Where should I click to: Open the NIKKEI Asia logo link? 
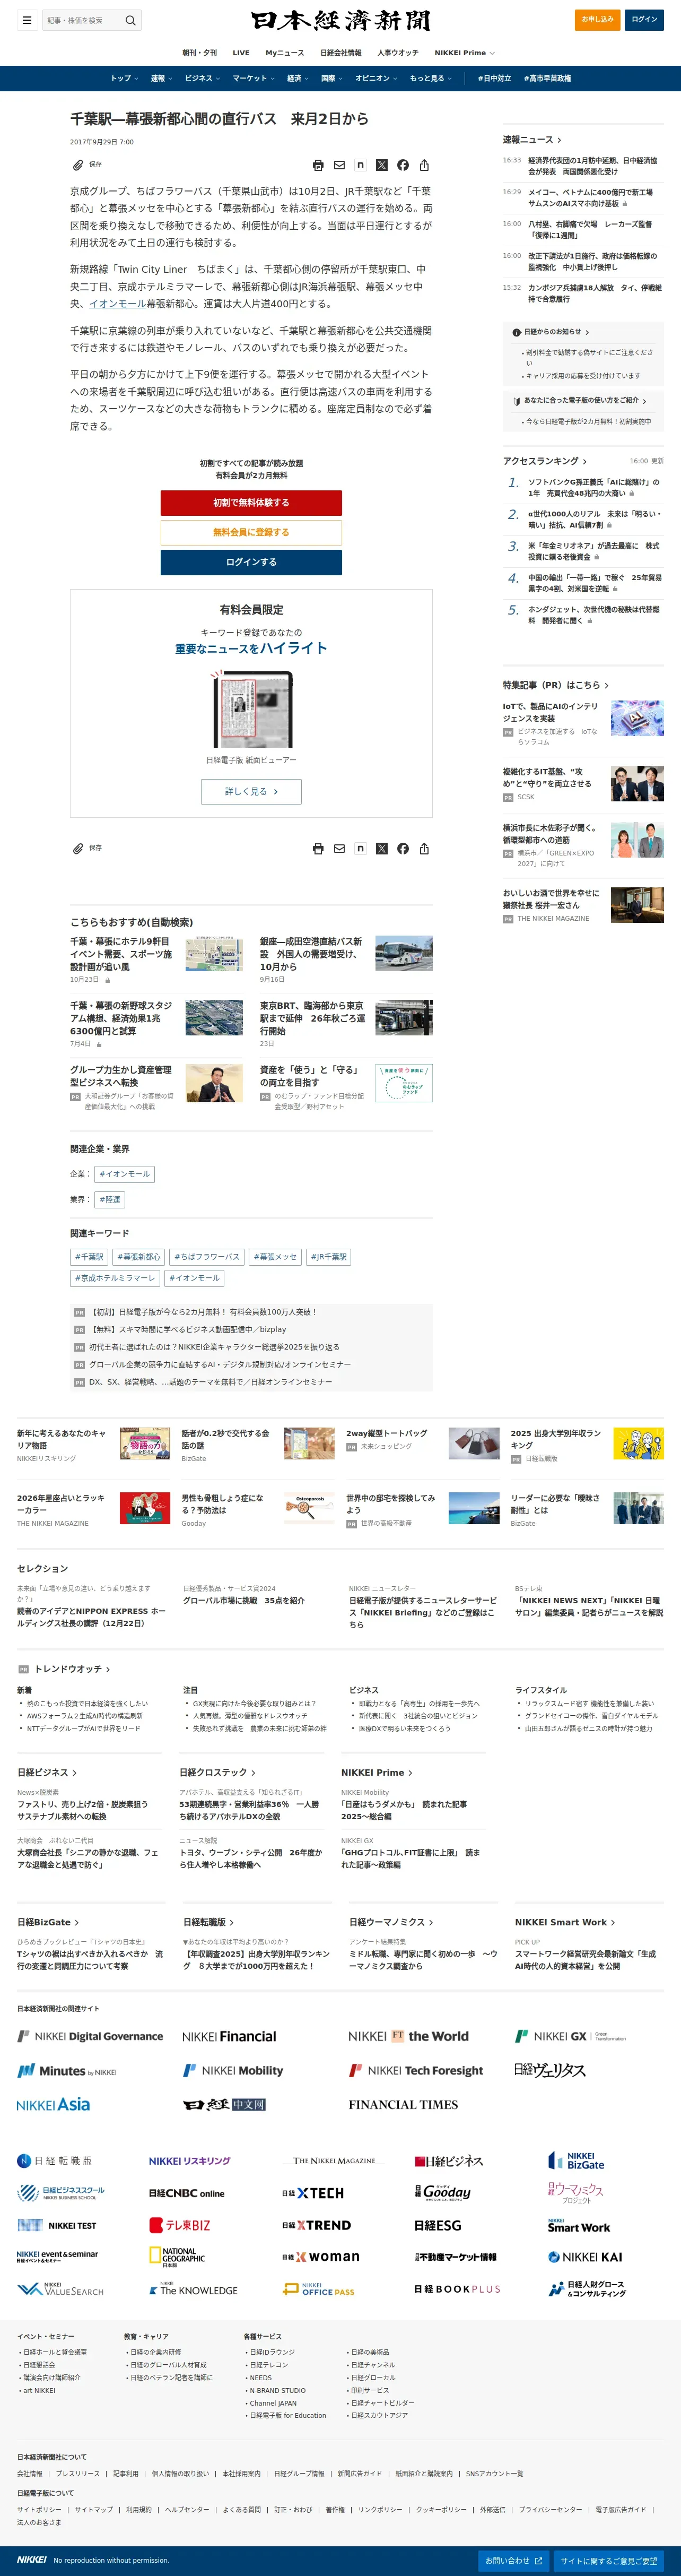[x=53, y=2104]
